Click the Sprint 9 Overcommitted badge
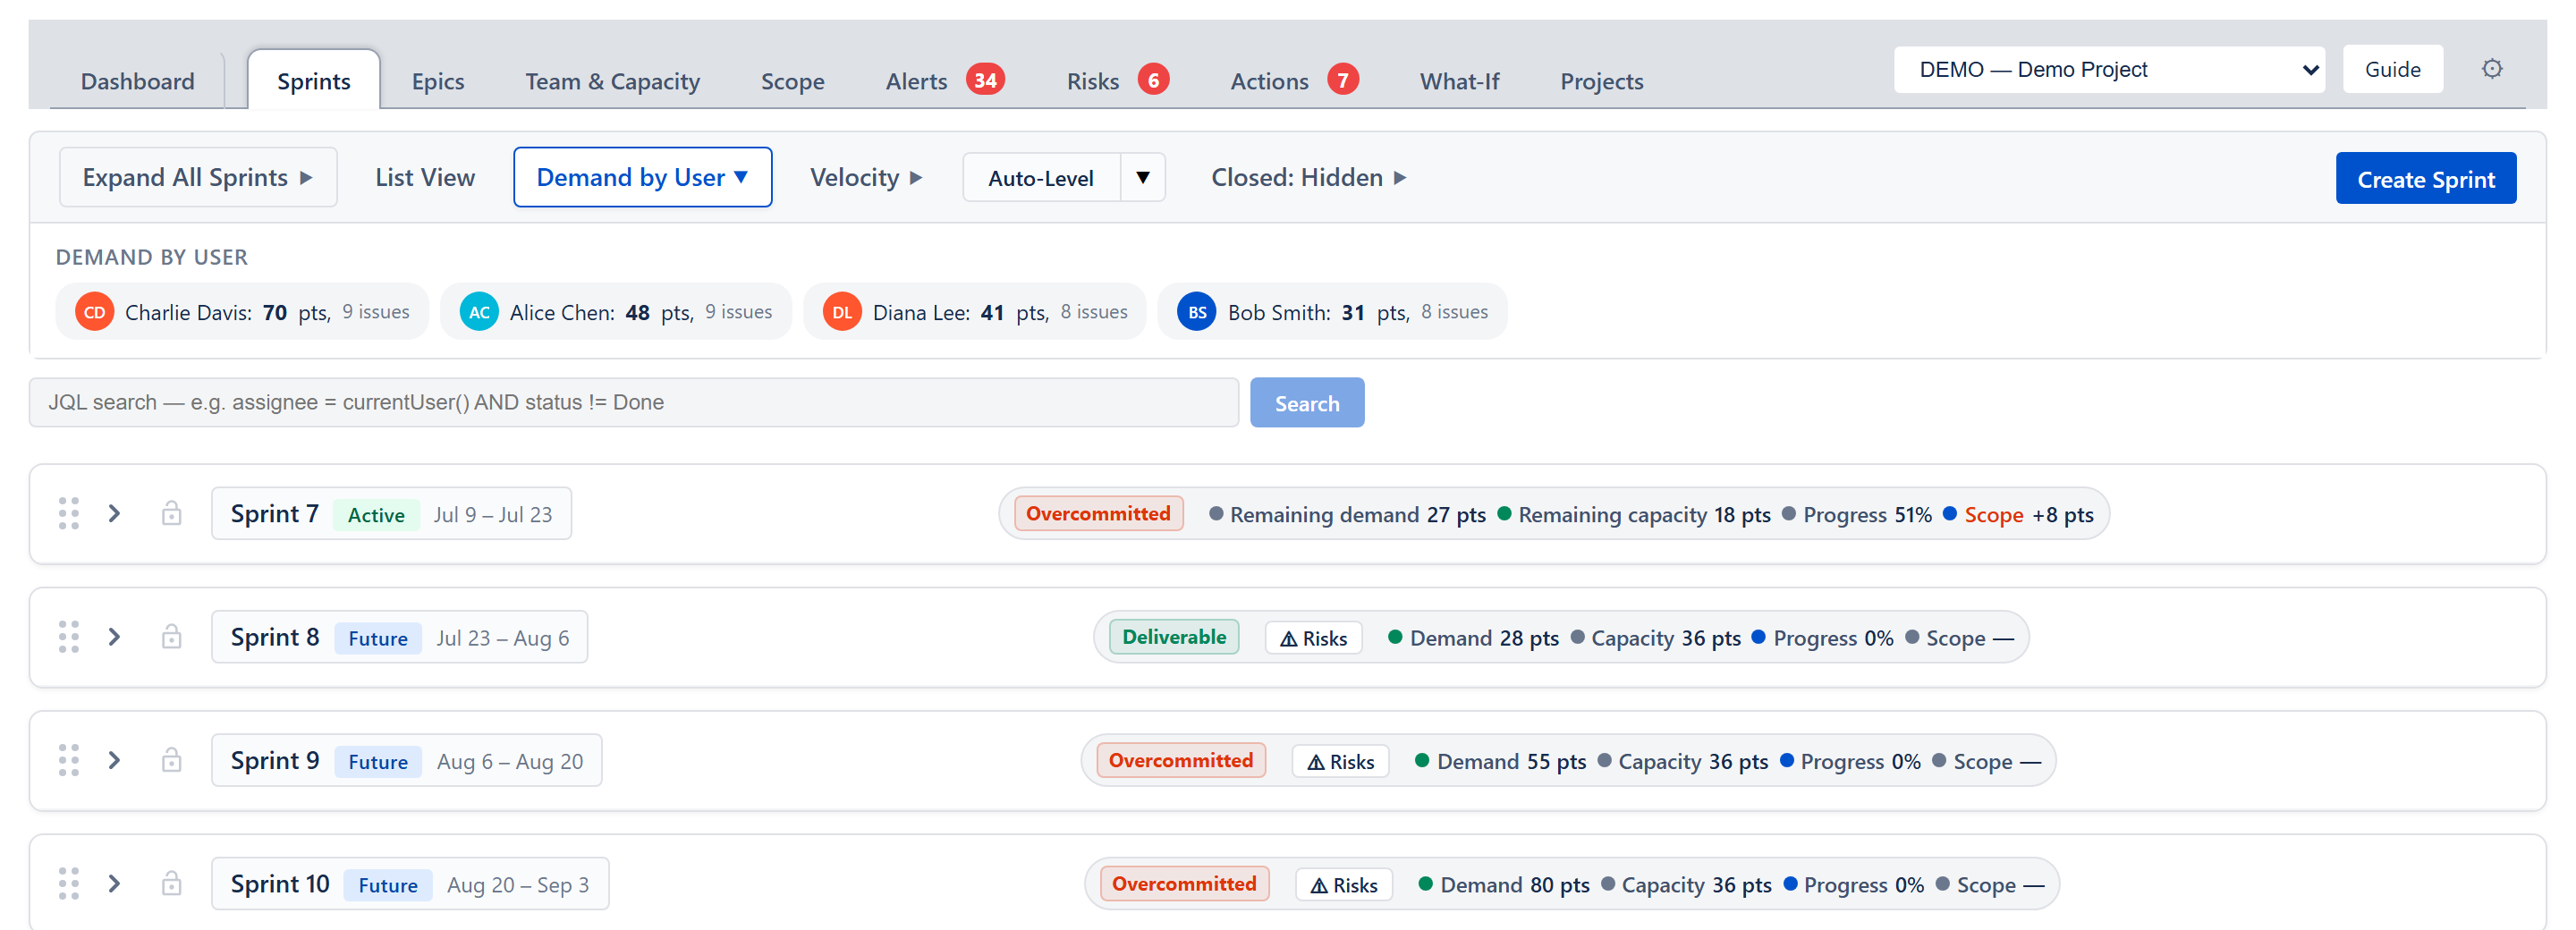The height and width of the screenshot is (930, 2576). coord(1180,760)
